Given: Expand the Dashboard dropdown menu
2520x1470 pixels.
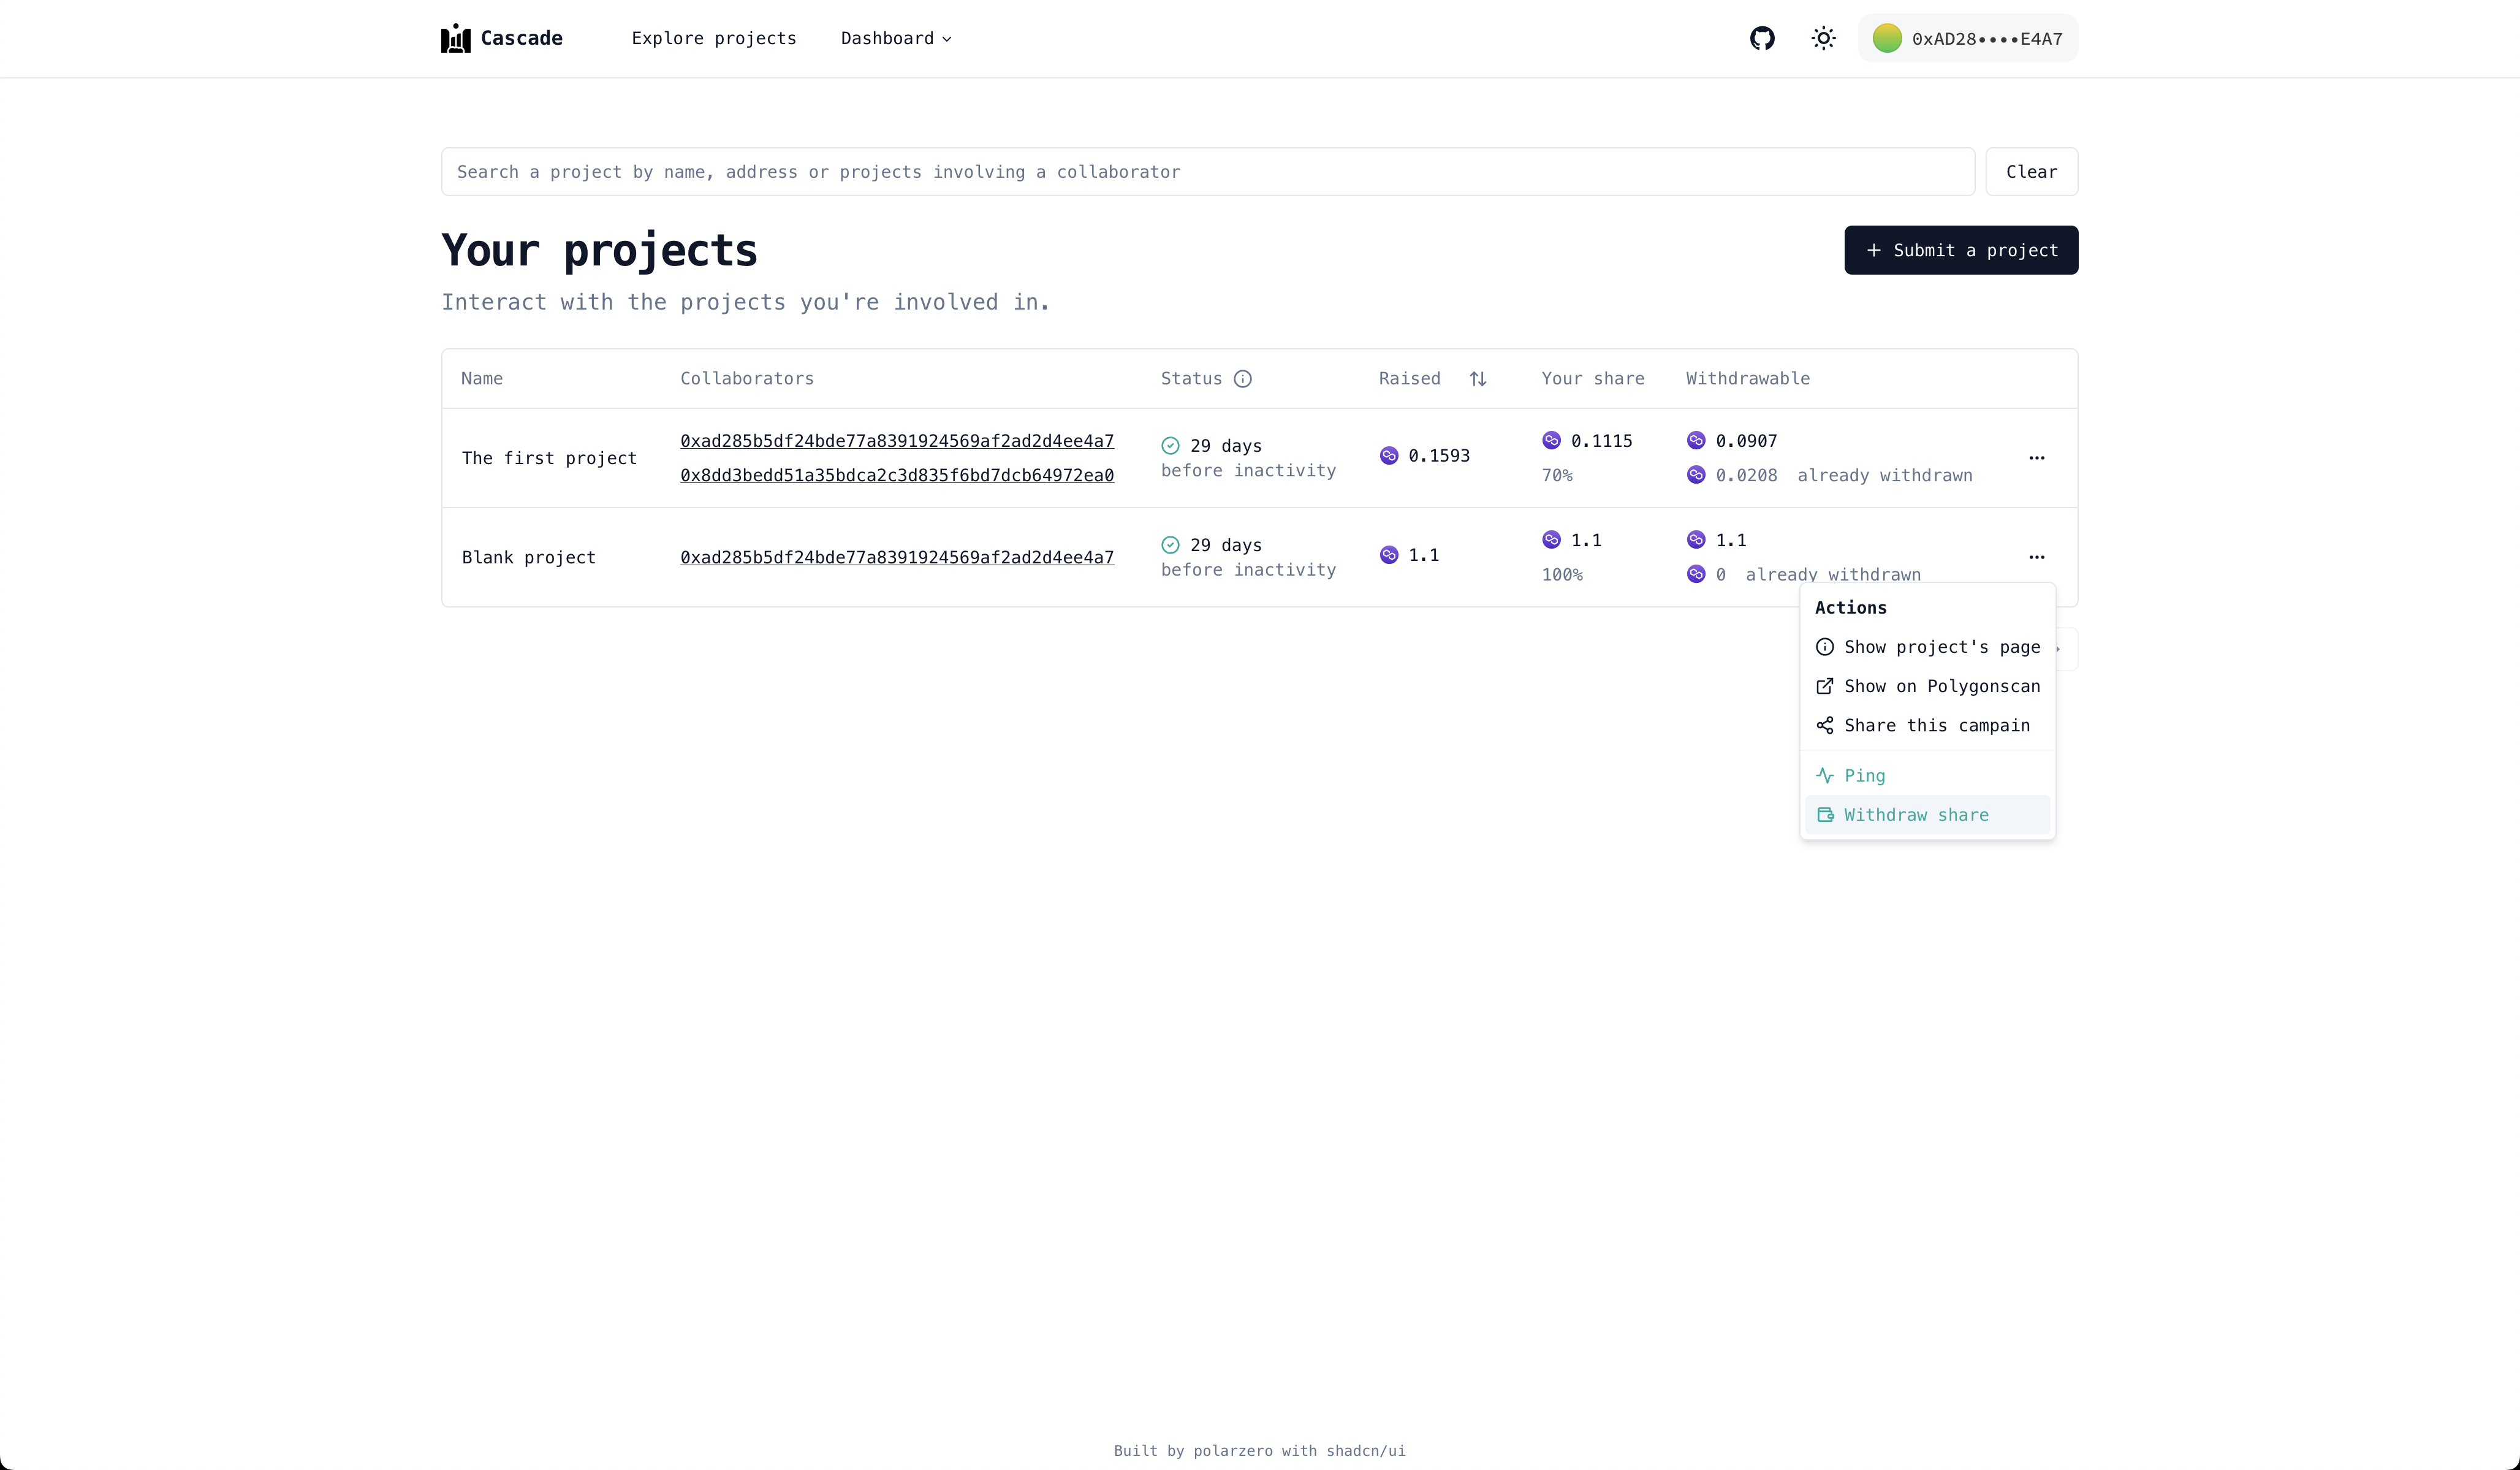Looking at the screenshot, I should [x=896, y=38].
